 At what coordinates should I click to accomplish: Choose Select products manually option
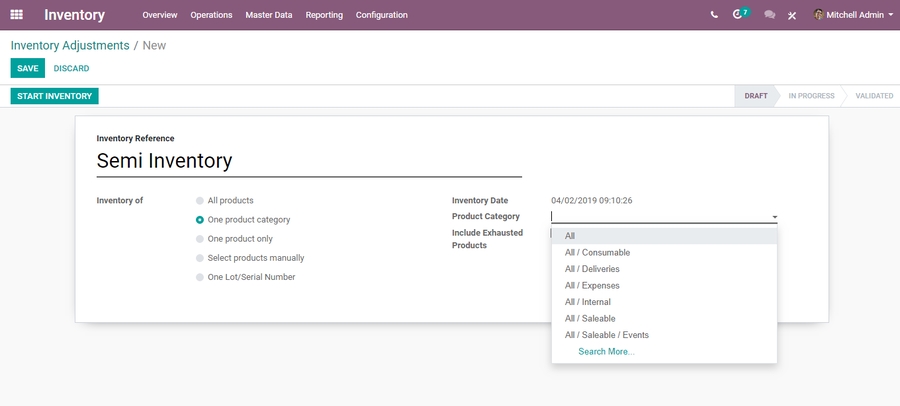pos(200,258)
